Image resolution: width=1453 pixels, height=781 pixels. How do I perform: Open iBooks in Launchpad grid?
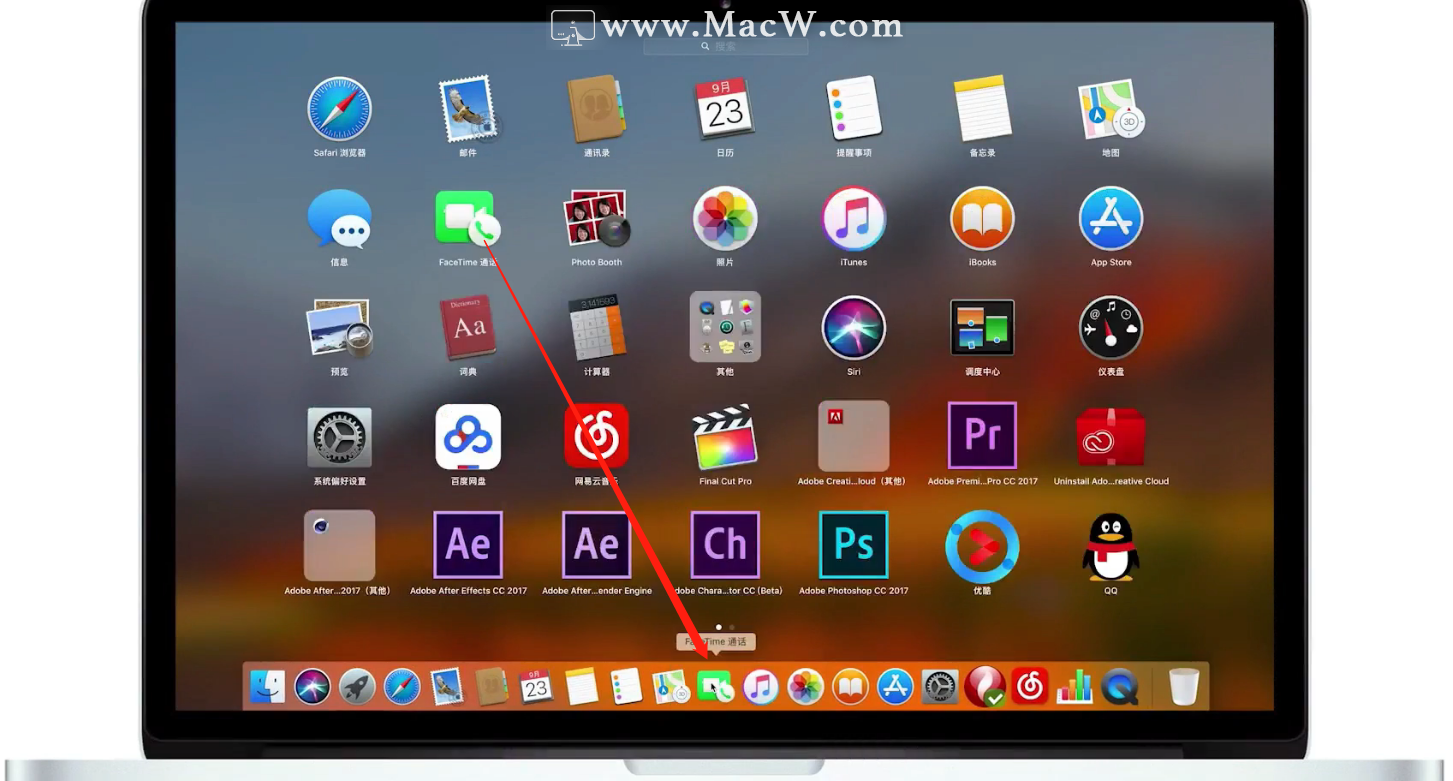[982, 218]
